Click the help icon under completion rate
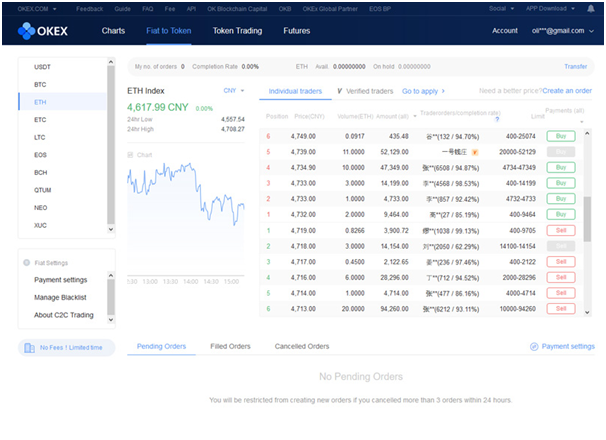The image size is (606, 440). [497, 119]
